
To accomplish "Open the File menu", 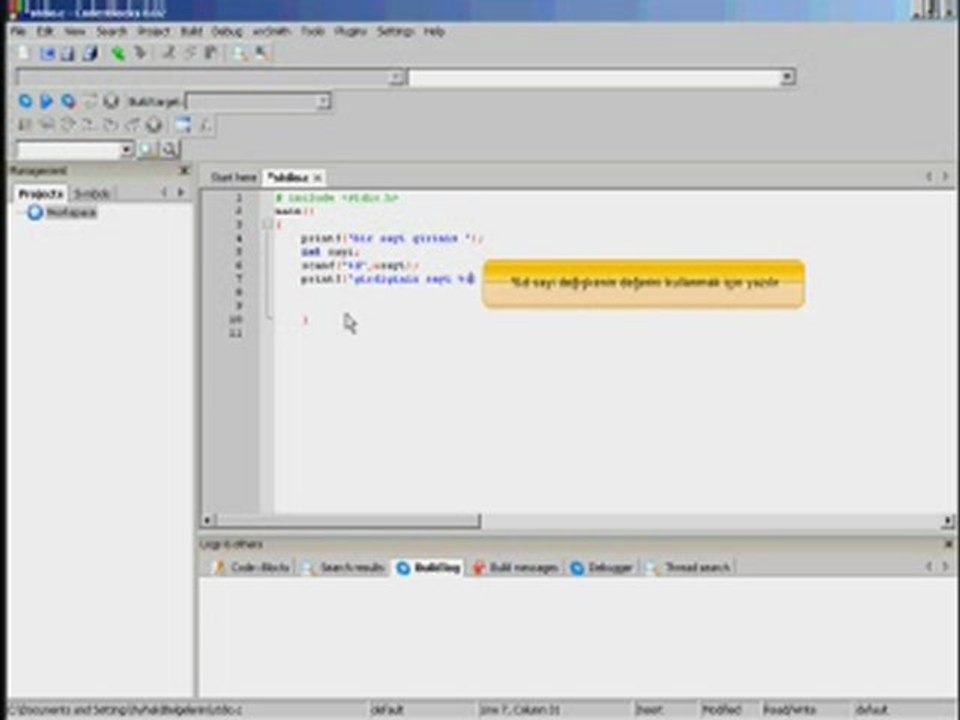I will [18, 31].
